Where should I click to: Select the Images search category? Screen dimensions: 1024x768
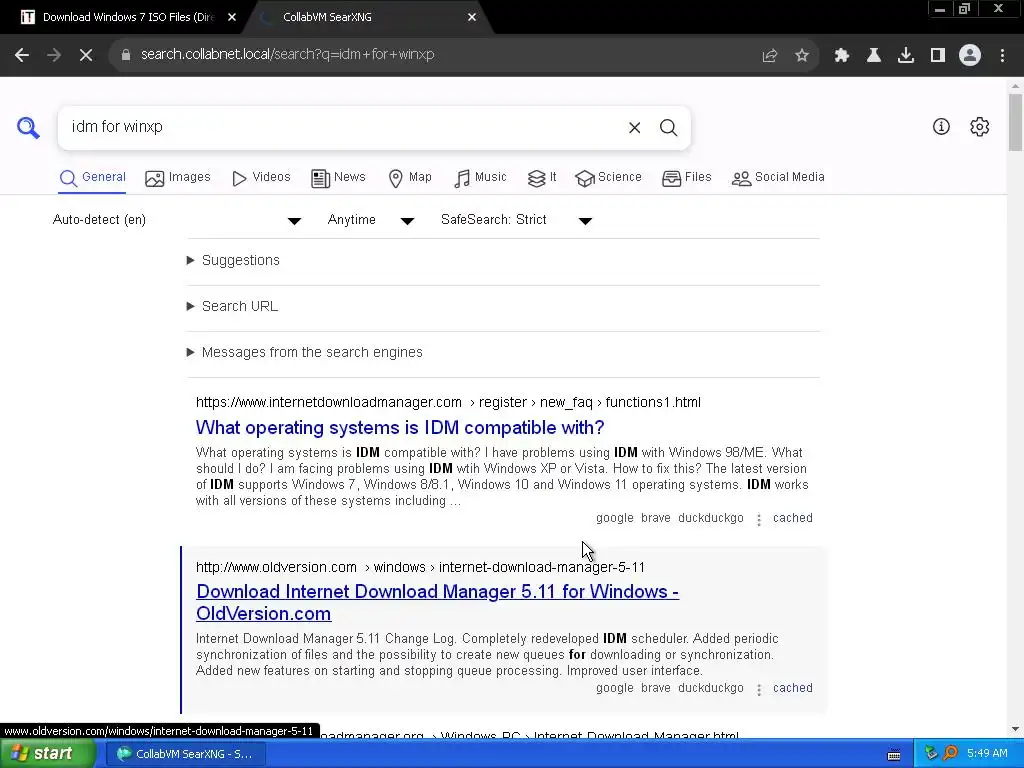pos(178,178)
